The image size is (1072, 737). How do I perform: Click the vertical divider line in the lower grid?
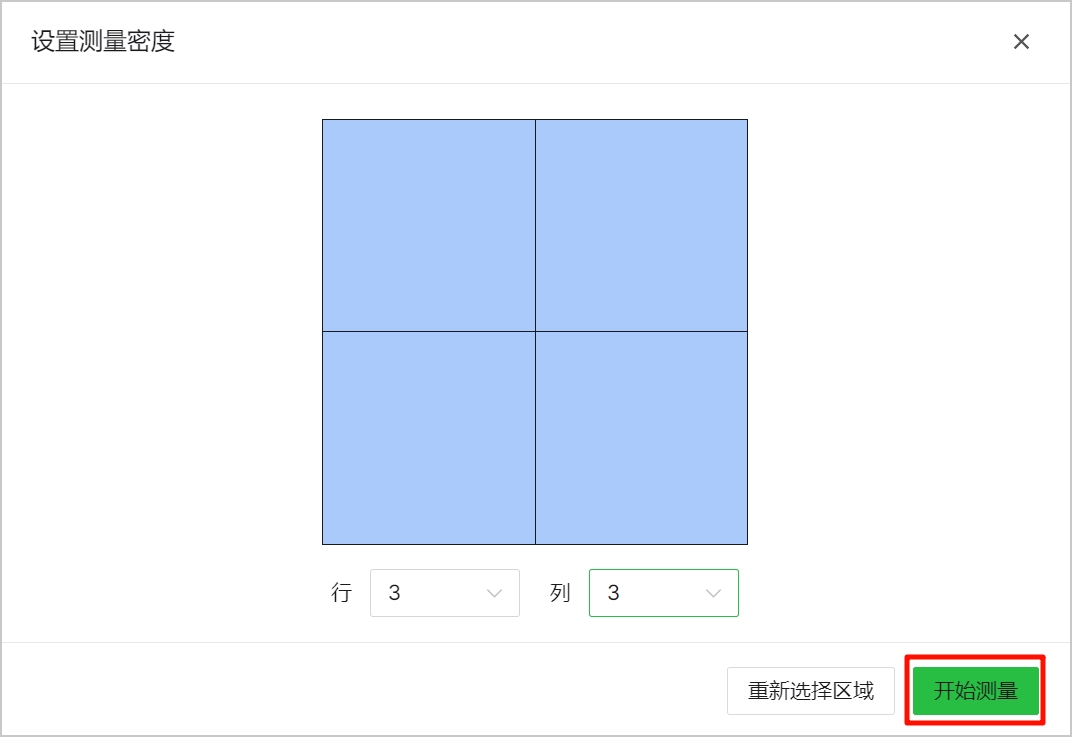coord(535,437)
